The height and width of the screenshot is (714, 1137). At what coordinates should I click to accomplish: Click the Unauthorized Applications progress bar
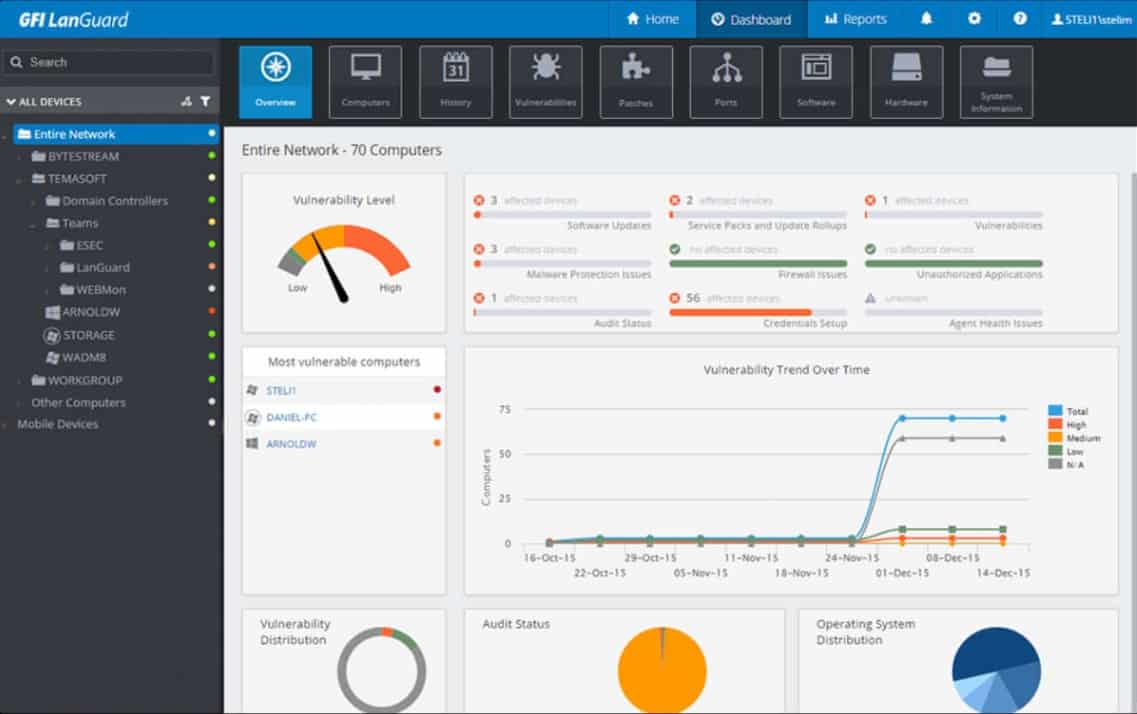point(954,264)
